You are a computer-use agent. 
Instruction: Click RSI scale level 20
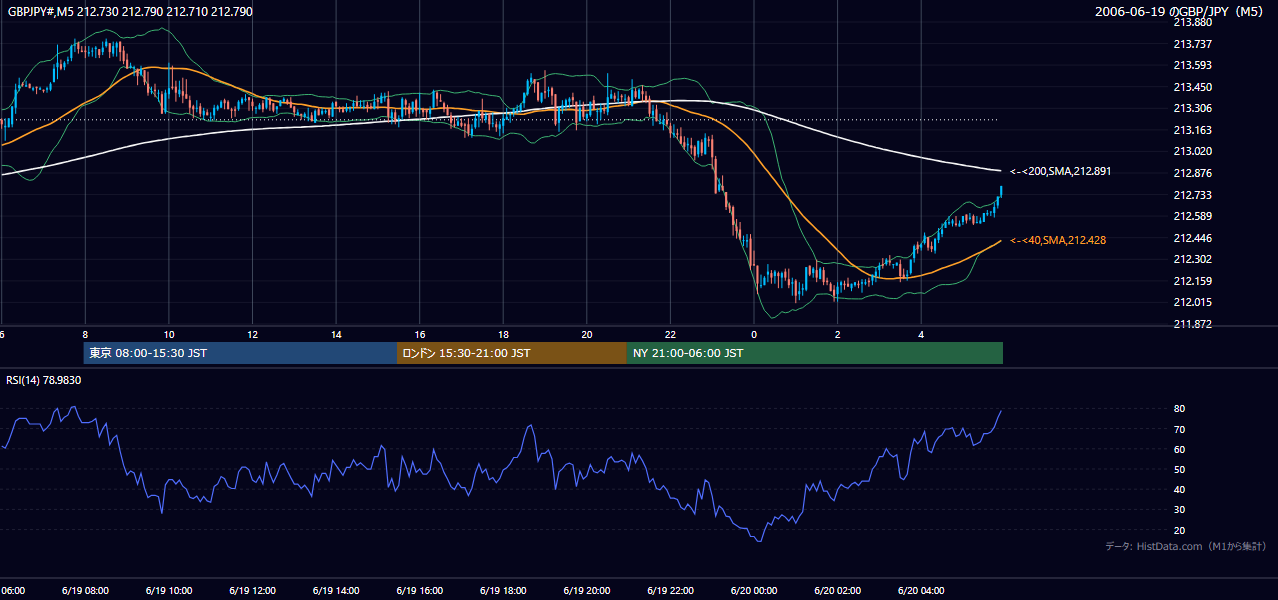pos(1179,530)
